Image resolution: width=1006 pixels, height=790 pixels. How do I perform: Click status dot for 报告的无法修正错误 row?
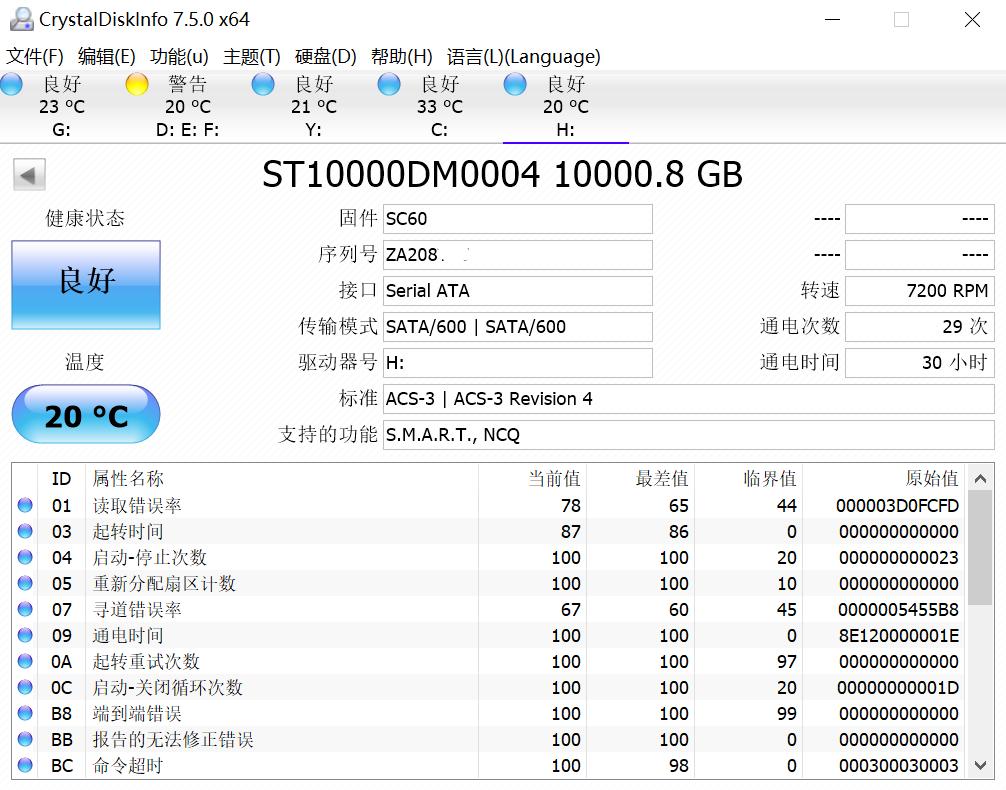click(25, 739)
